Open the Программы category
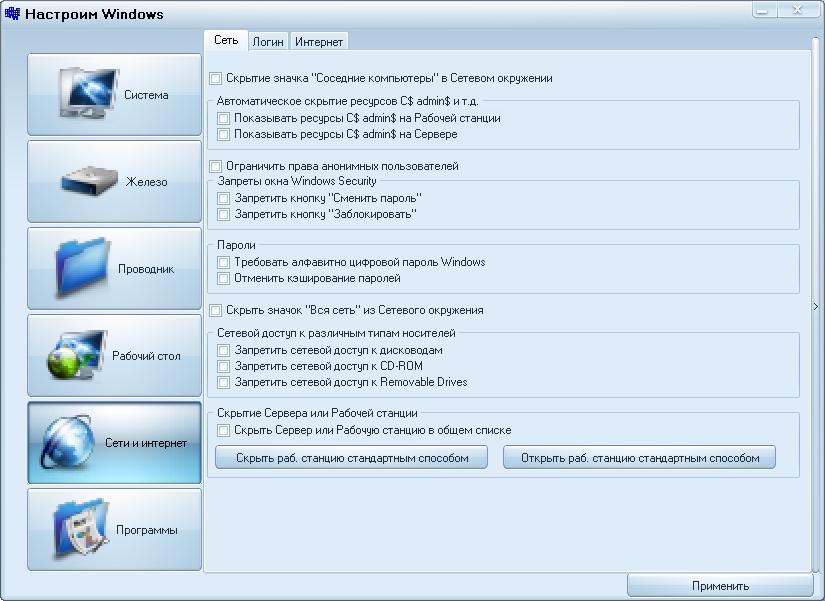This screenshot has height=601, width=825. pos(114,529)
